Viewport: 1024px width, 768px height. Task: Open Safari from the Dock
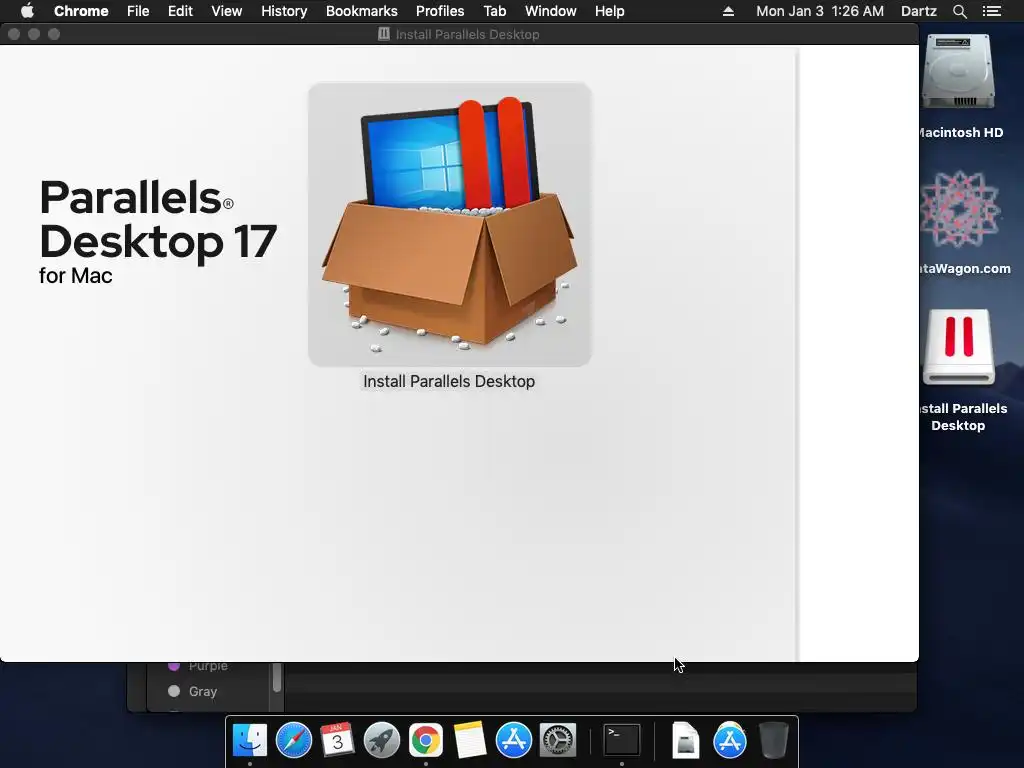coord(294,741)
